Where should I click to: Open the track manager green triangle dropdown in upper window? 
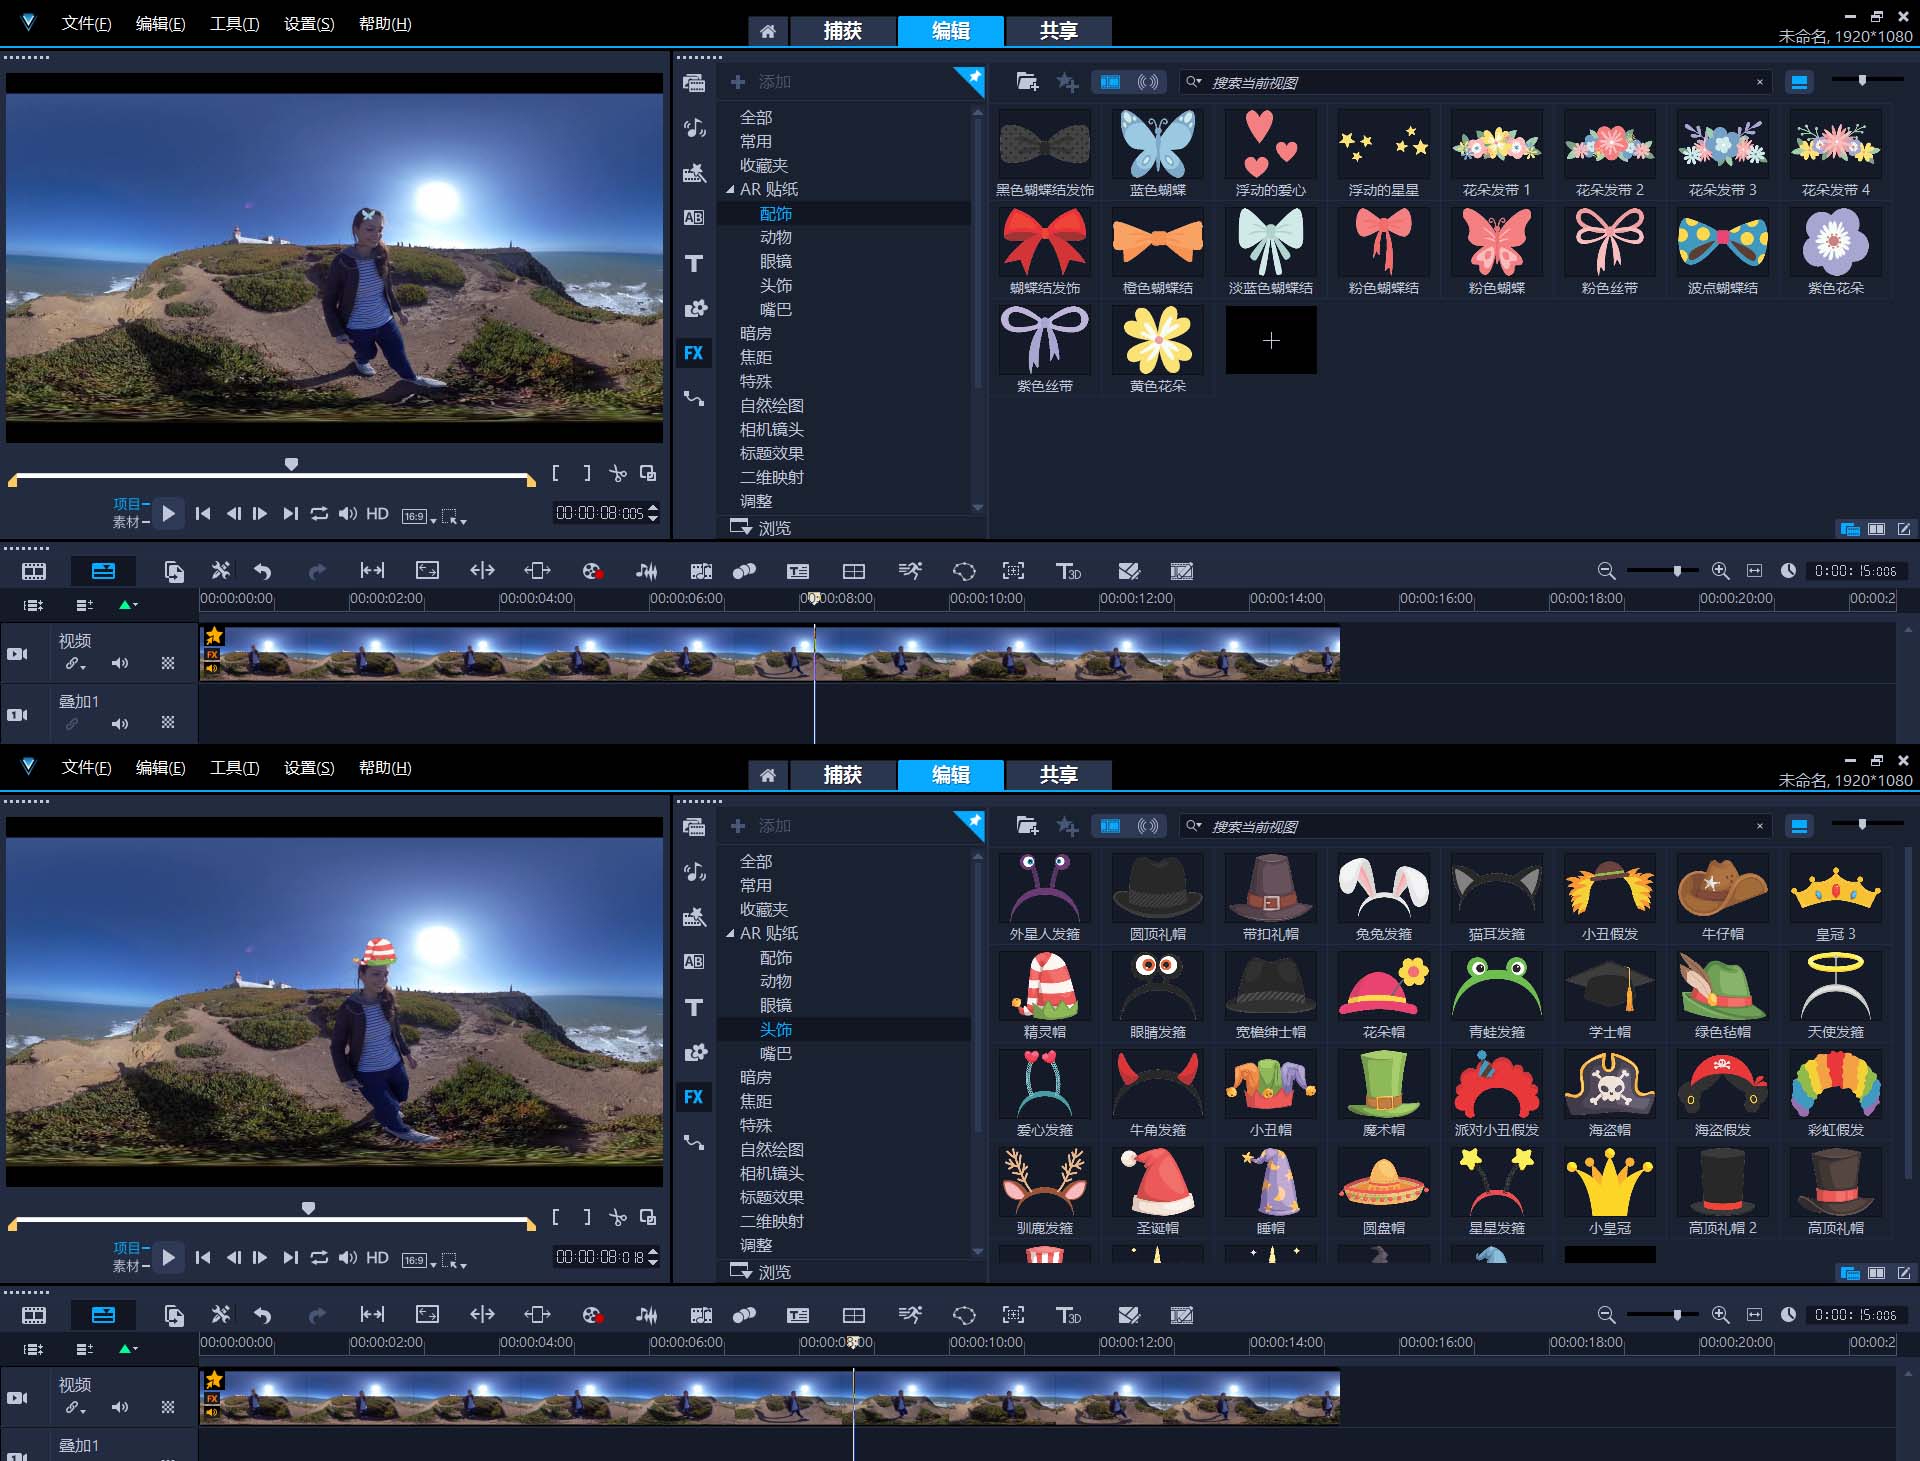click(128, 604)
